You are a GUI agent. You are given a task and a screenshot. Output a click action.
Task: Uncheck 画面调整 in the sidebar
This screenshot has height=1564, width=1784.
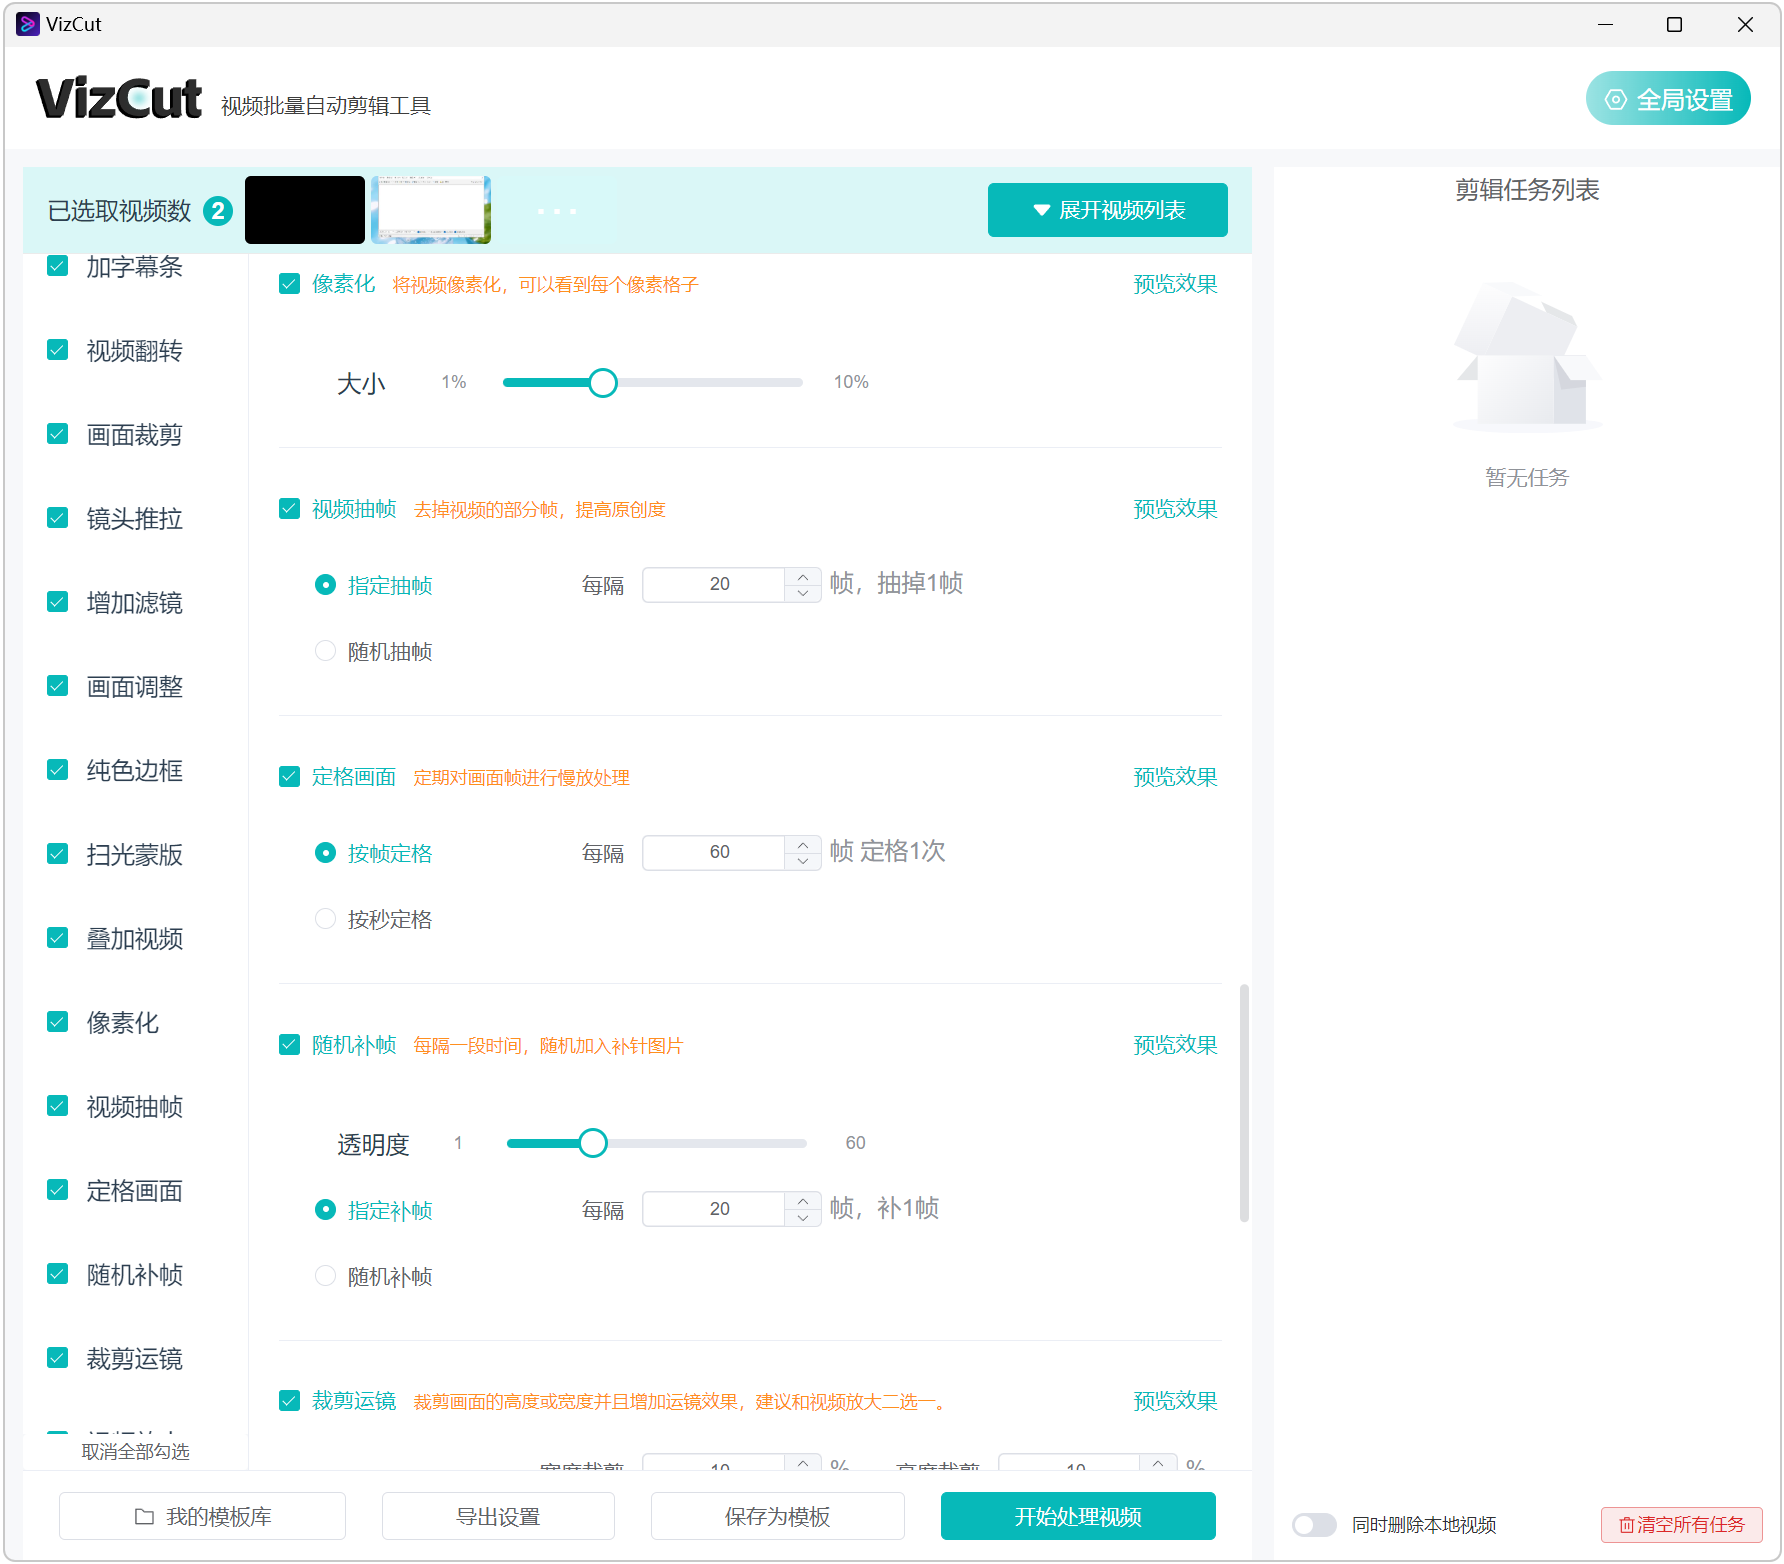click(x=58, y=686)
